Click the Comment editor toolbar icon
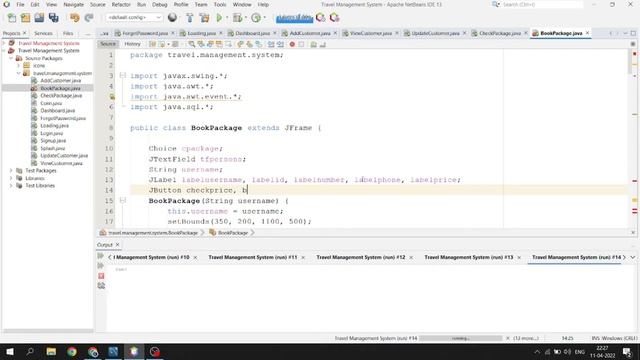Image resolution: width=640 pixels, height=360 pixels. pos(313,44)
